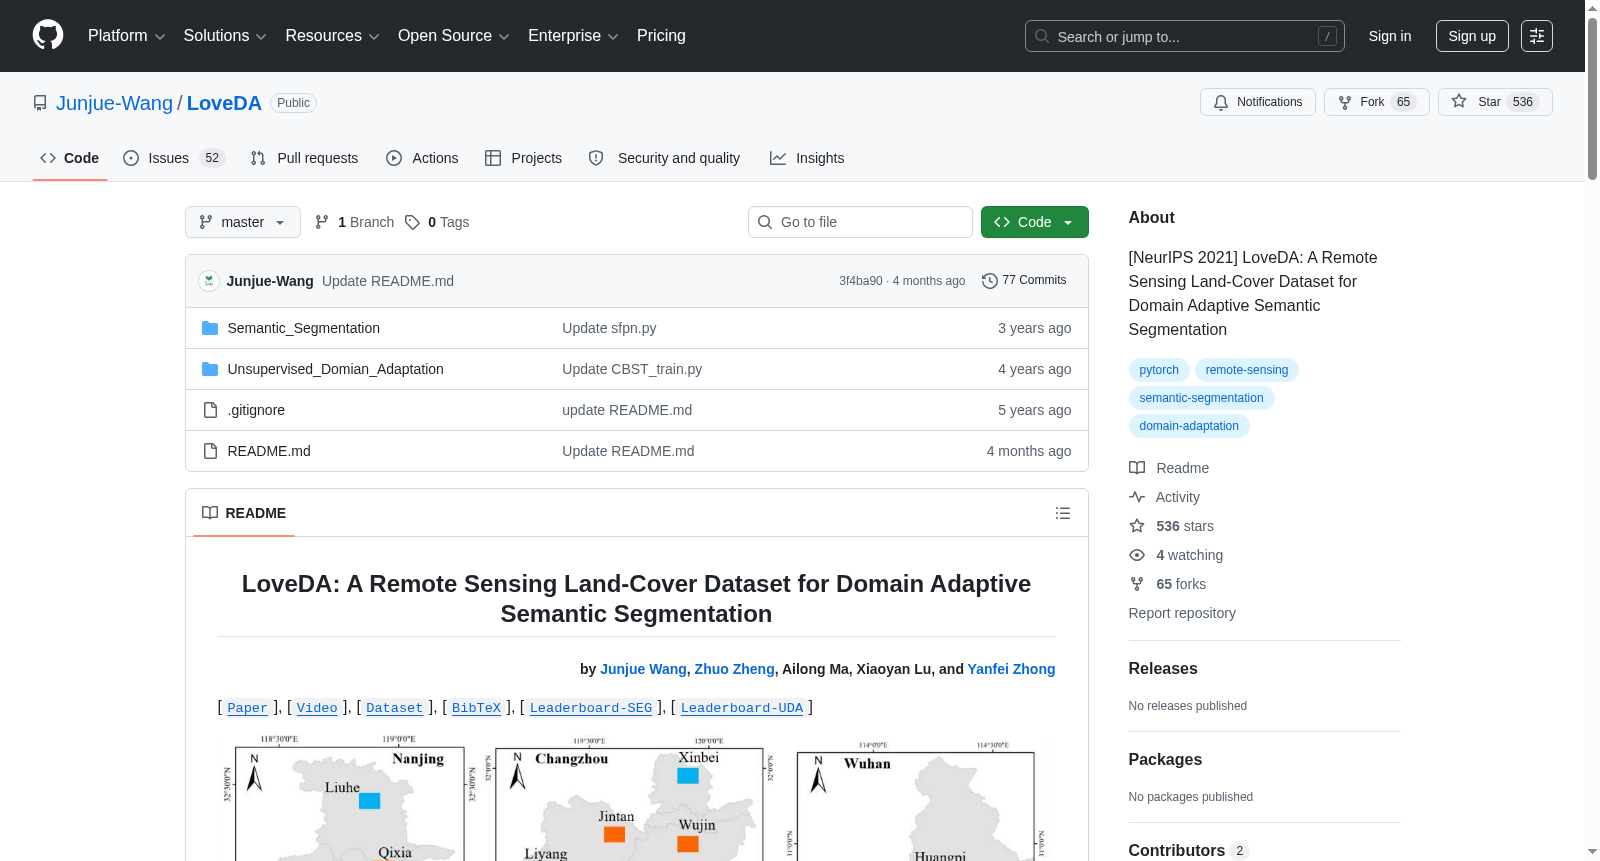The height and width of the screenshot is (861, 1600).
Task: Open the Leaderboard-SEG link
Action: (x=591, y=708)
